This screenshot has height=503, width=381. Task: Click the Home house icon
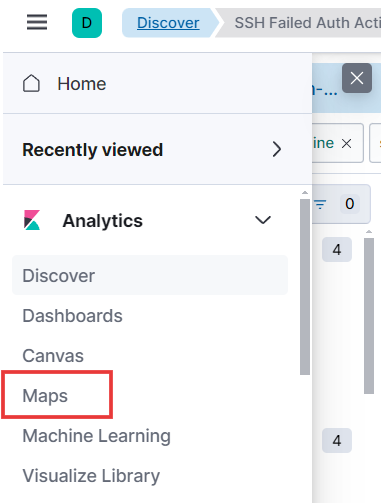point(31,83)
